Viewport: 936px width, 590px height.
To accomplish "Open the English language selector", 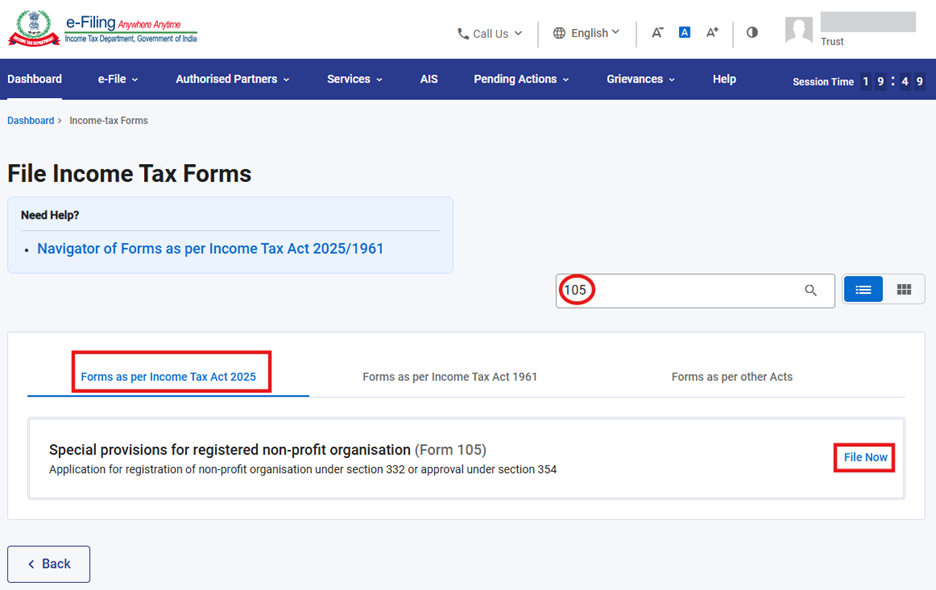I will pos(587,33).
